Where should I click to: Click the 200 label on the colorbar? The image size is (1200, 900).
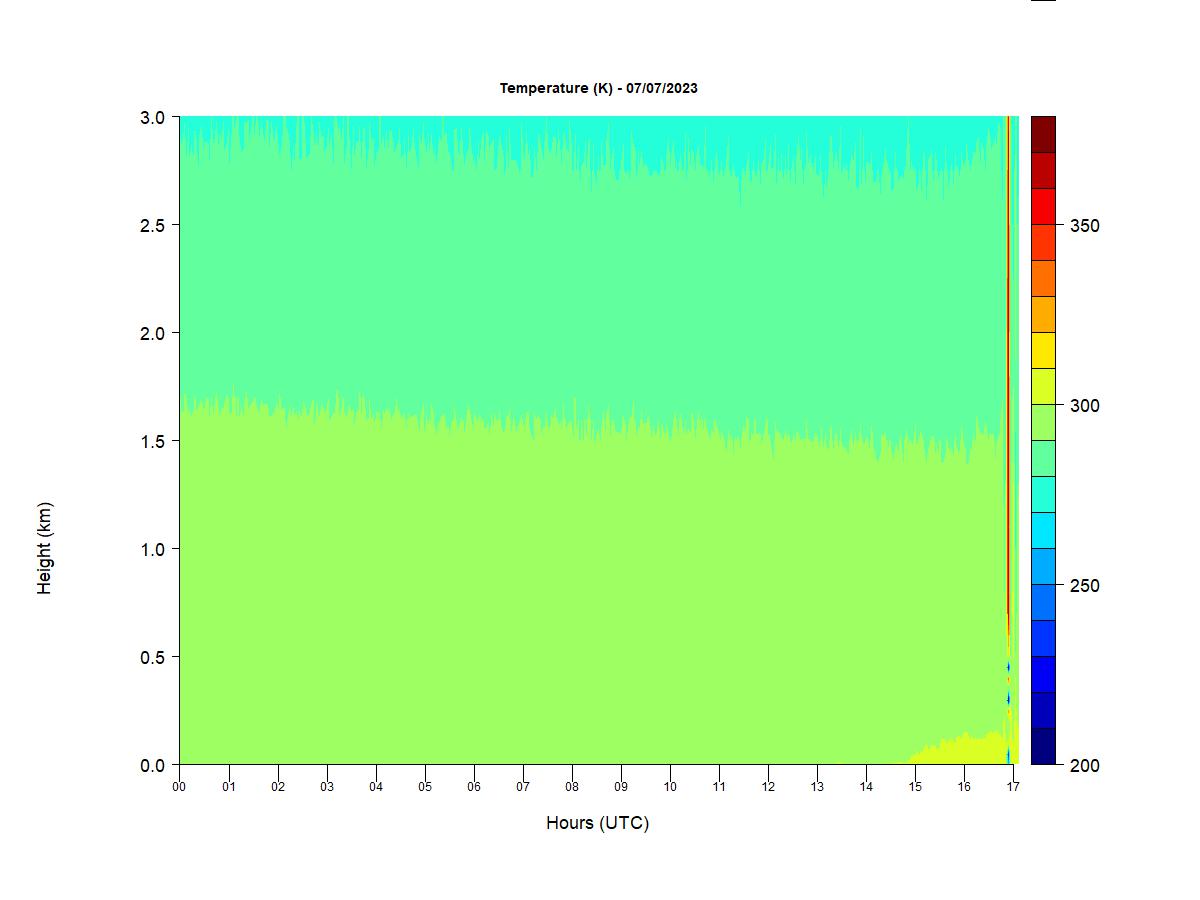tap(1084, 766)
